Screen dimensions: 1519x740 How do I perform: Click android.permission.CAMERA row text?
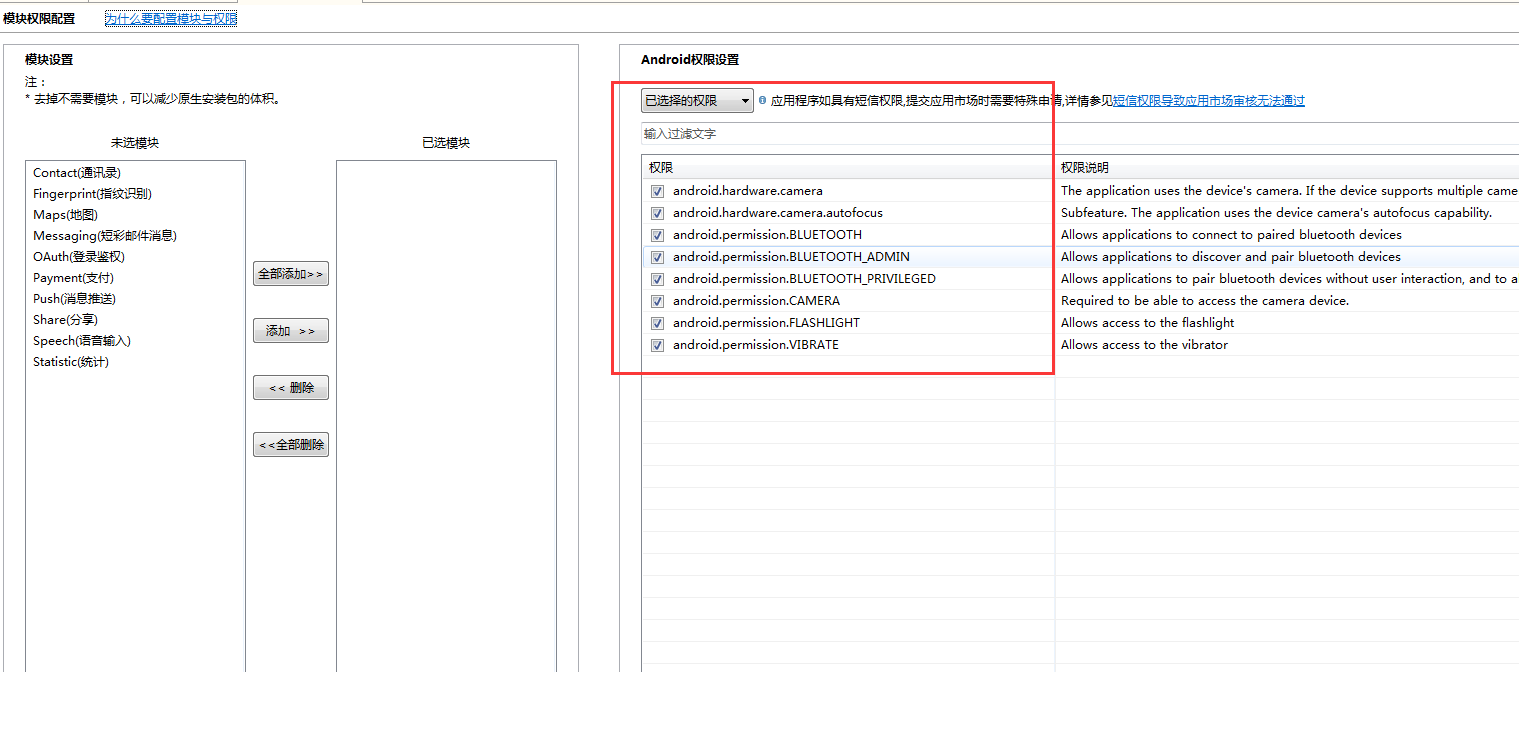[756, 301]
